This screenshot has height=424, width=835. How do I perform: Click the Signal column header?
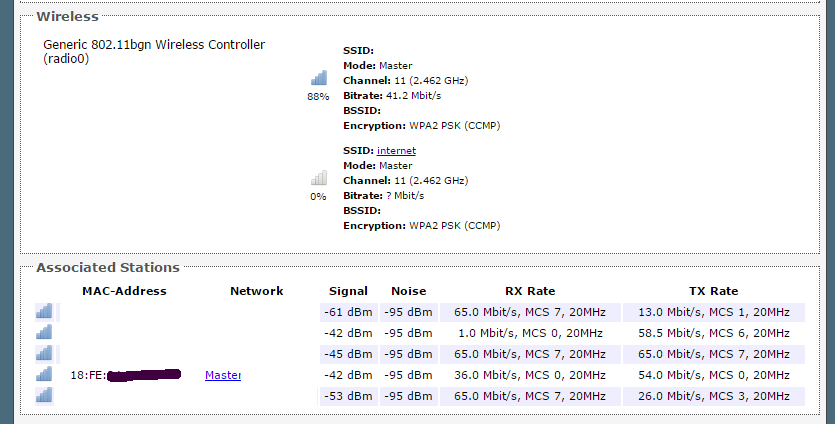348,291
